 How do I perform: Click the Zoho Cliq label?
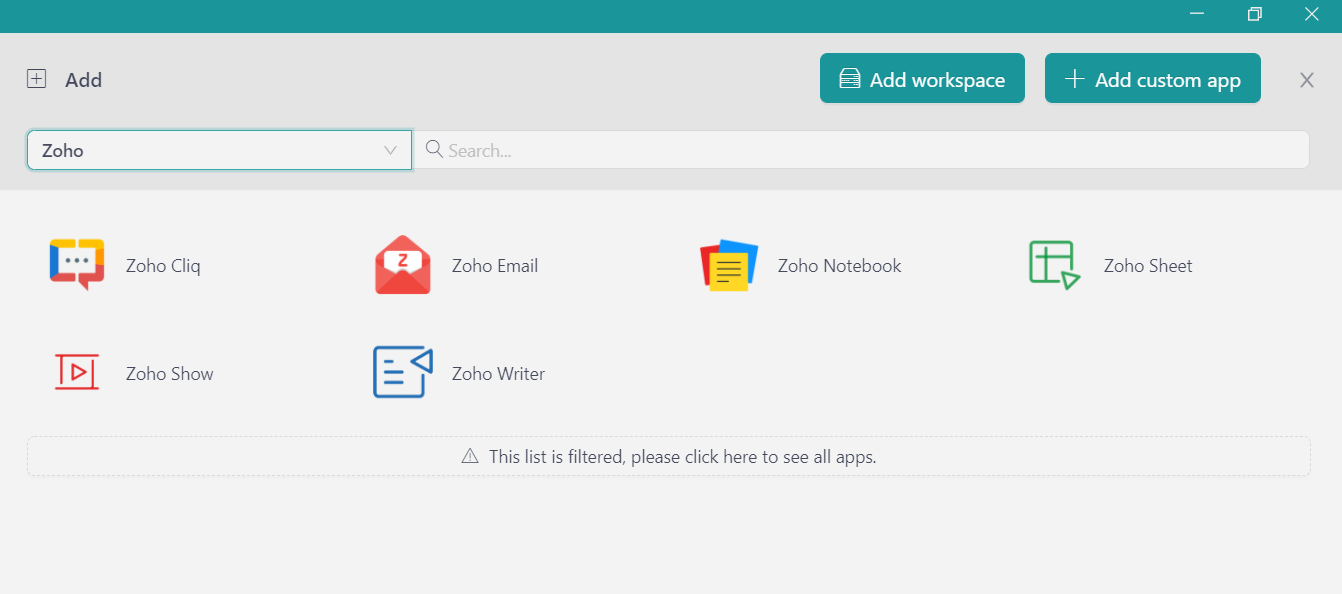tap(163, 265)
